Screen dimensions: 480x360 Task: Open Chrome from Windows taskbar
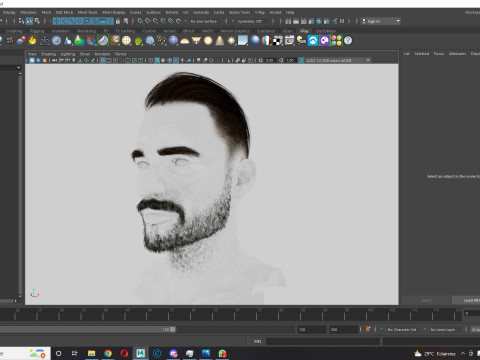108,353
